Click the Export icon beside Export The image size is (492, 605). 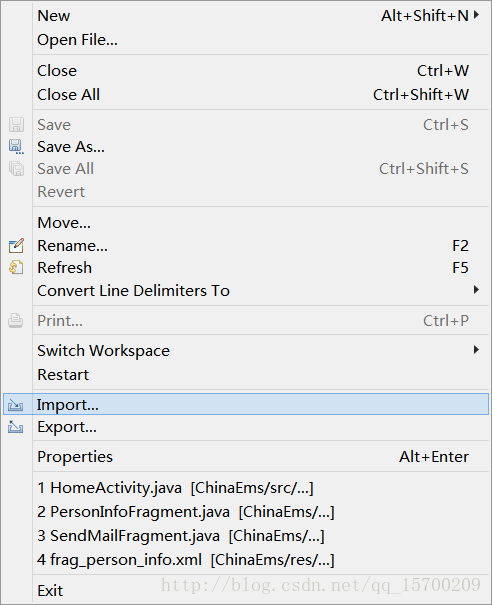pos(15,427)
